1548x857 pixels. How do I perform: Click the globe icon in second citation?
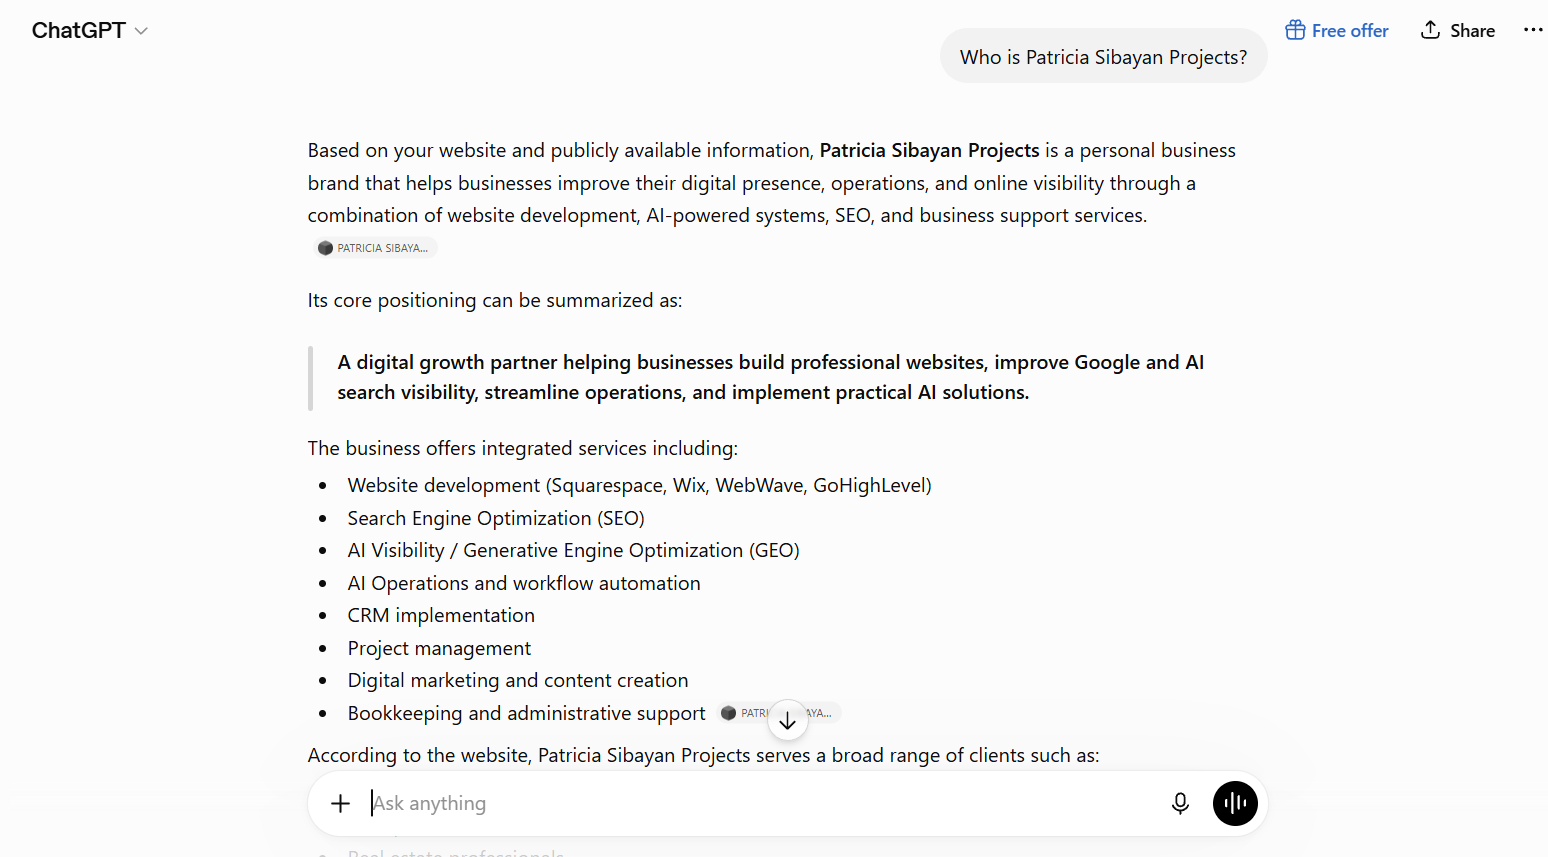coord(729,713)
